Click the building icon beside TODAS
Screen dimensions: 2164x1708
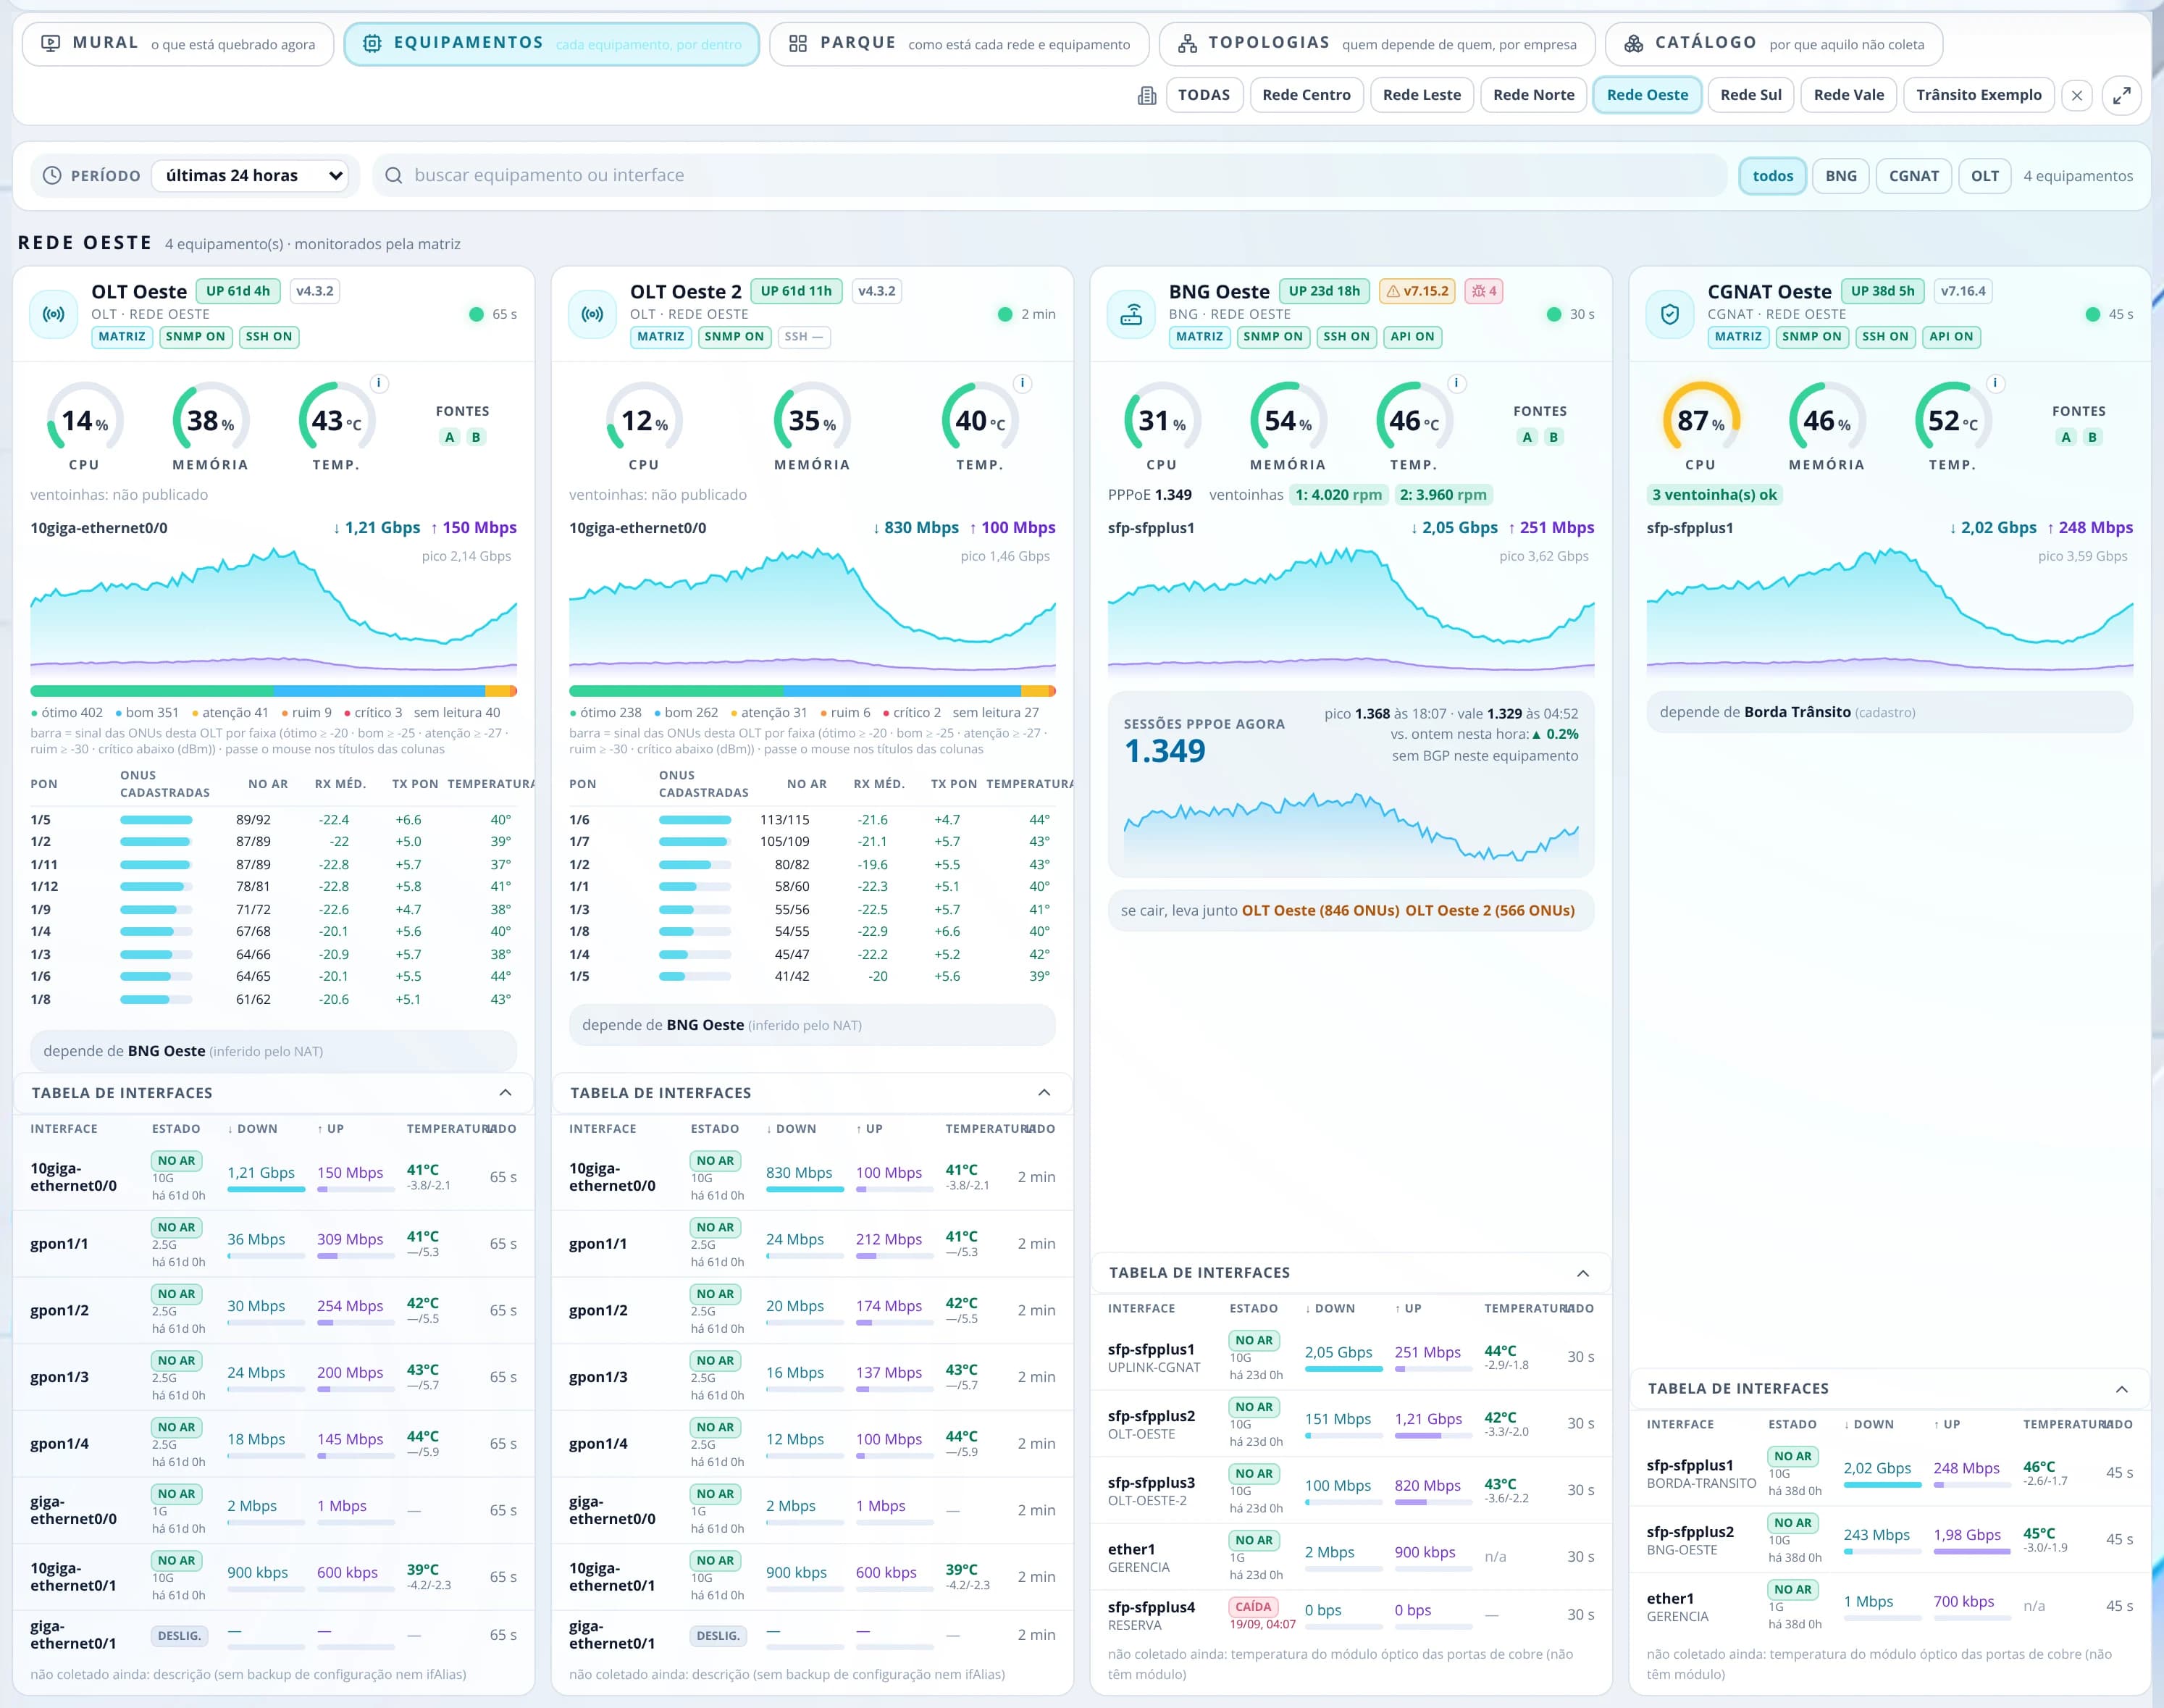pyautogui.click(x=1147, y=95)
